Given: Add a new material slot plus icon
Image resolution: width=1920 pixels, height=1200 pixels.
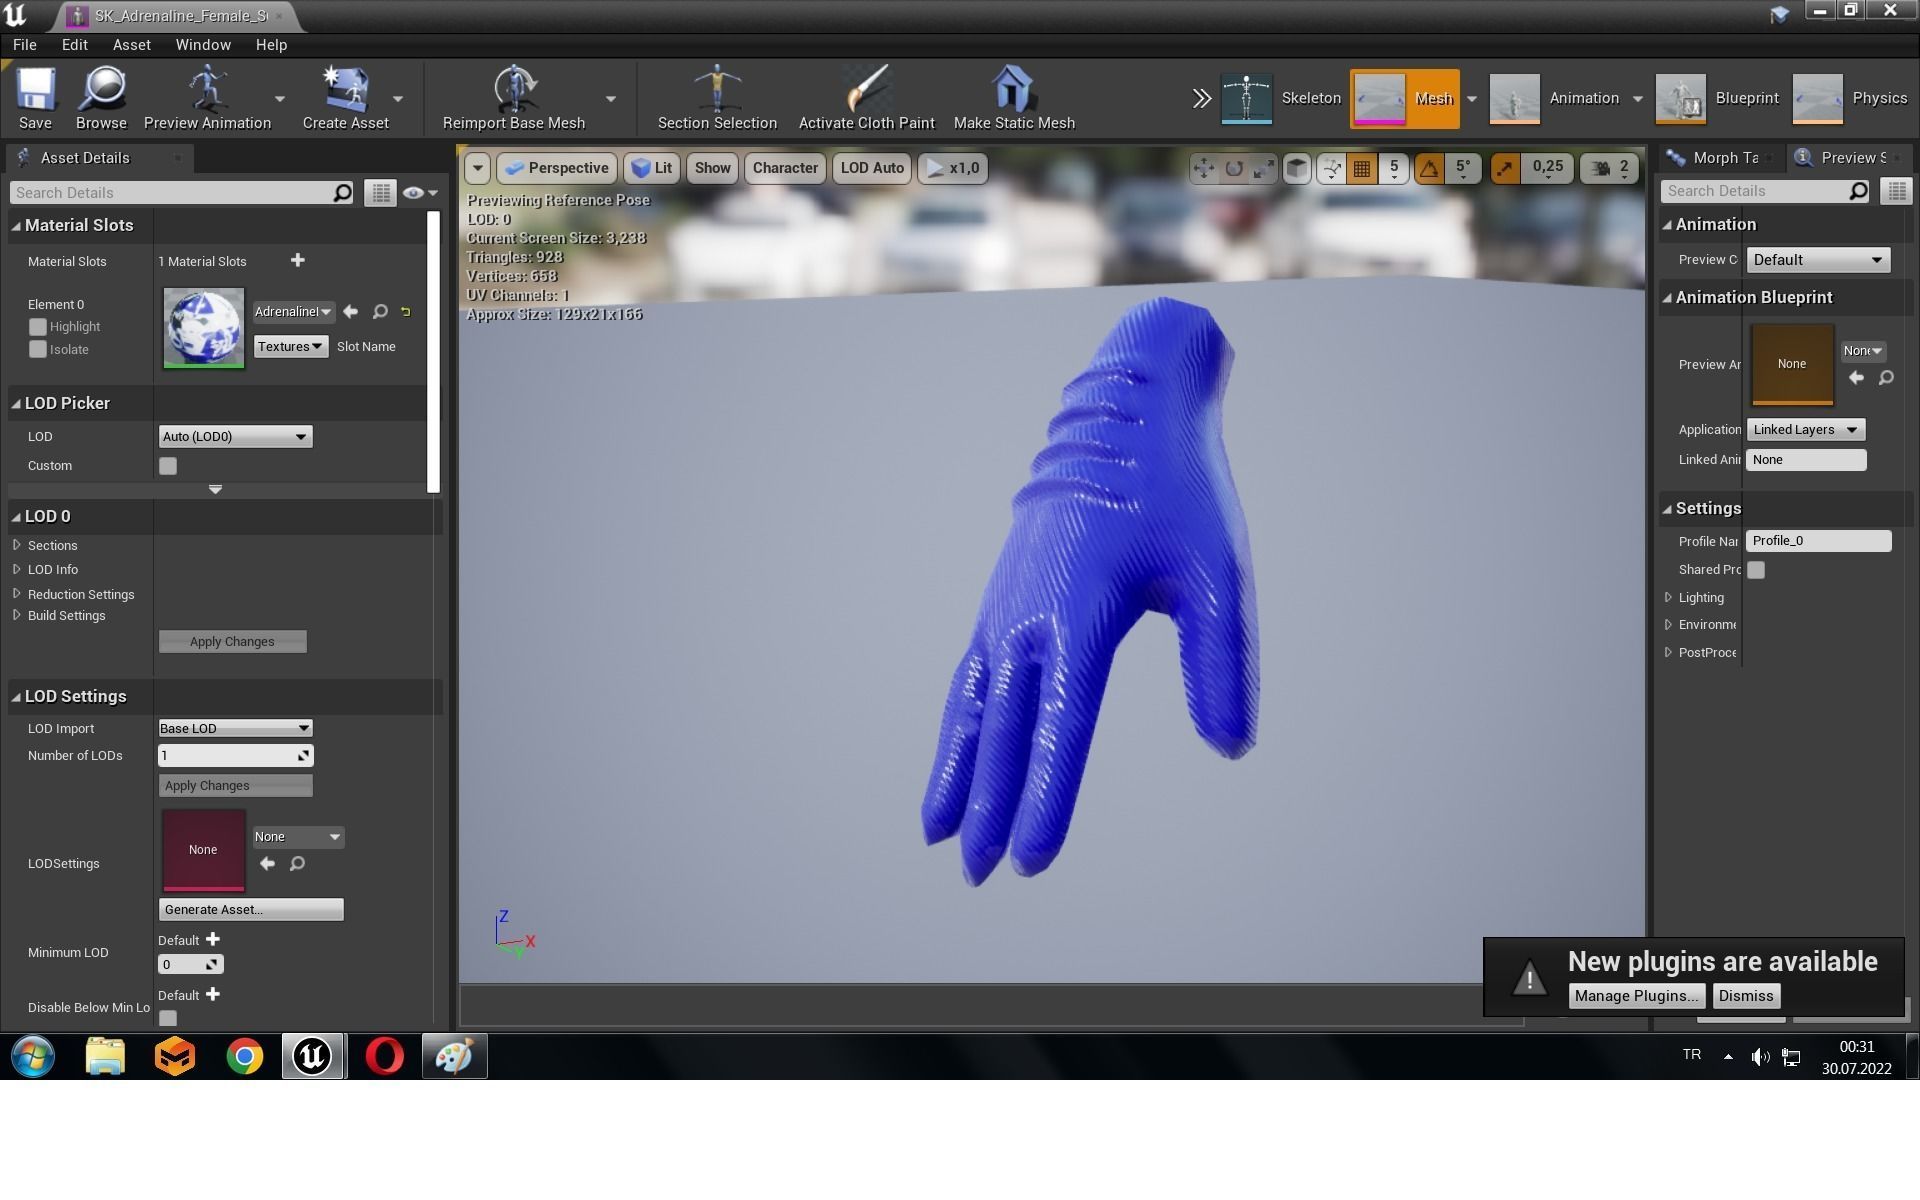Looking at the screenshot, I should [x=297, y=261].
